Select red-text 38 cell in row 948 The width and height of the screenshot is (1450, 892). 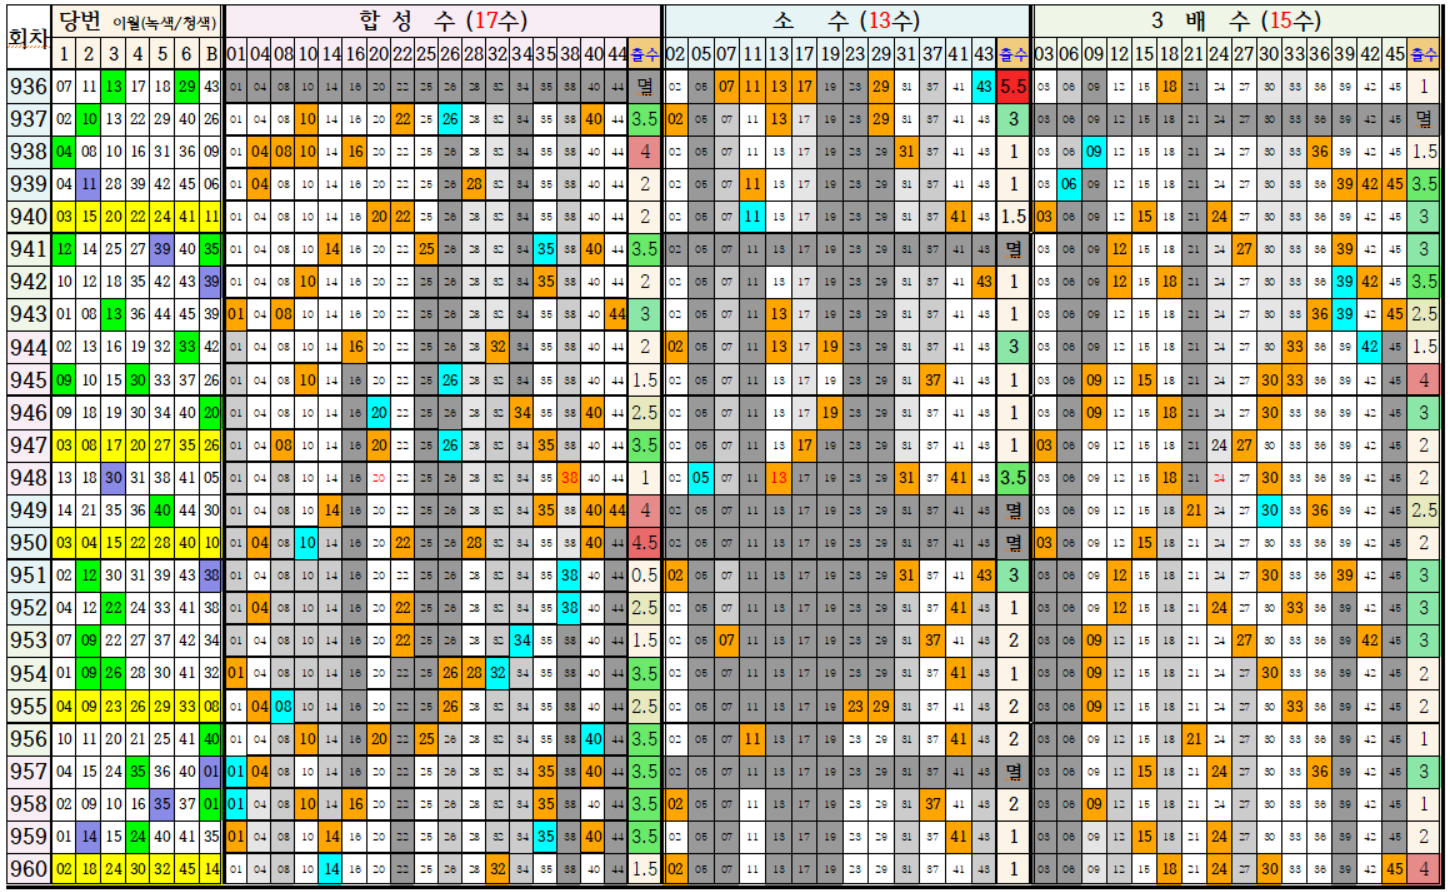tap(570, 478)
